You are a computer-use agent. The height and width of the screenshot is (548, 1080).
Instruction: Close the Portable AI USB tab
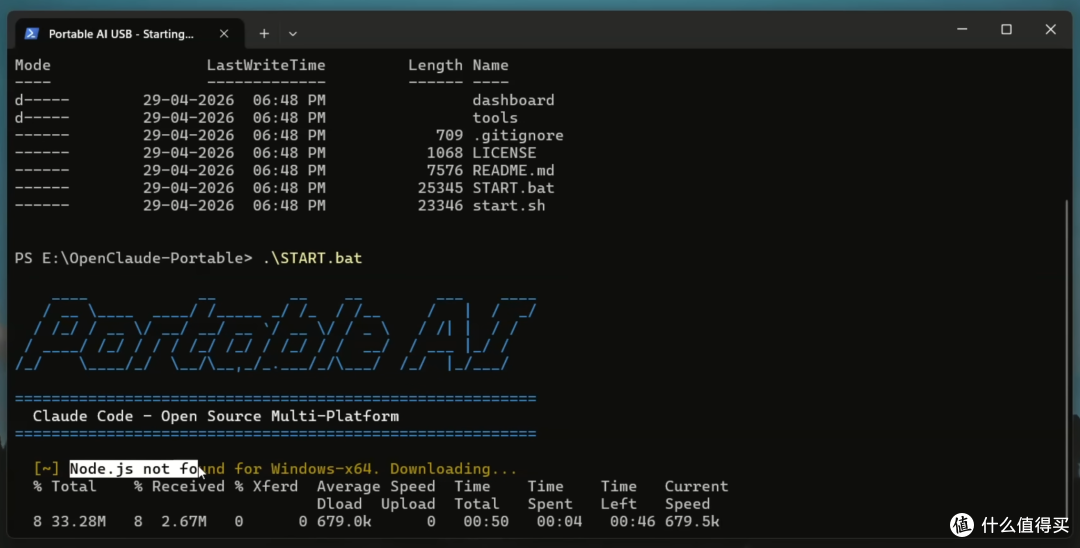pyautogui.click(x=224, y=34)
